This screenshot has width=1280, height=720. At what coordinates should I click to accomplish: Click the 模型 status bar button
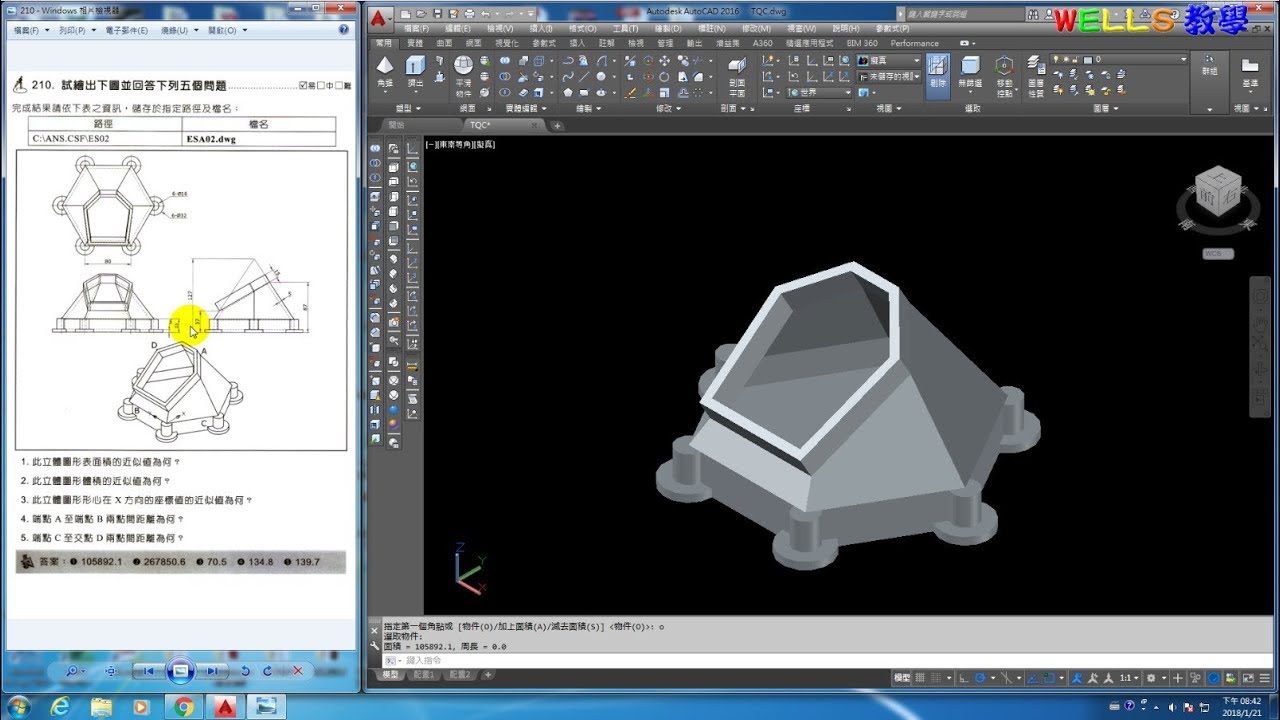tap(901, 678)
